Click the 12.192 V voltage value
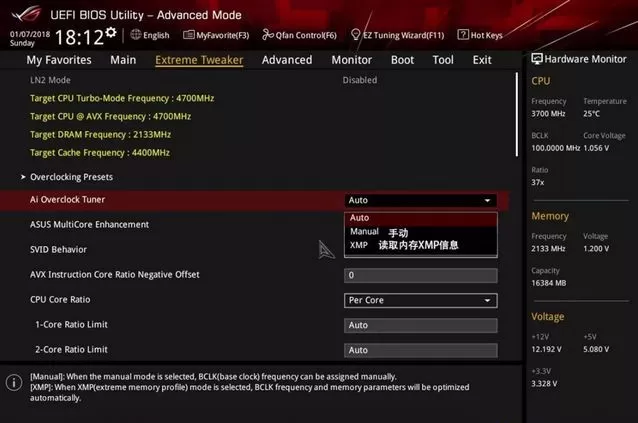The width and height of the screenshot is (638, 423). [x=546, y=349]
